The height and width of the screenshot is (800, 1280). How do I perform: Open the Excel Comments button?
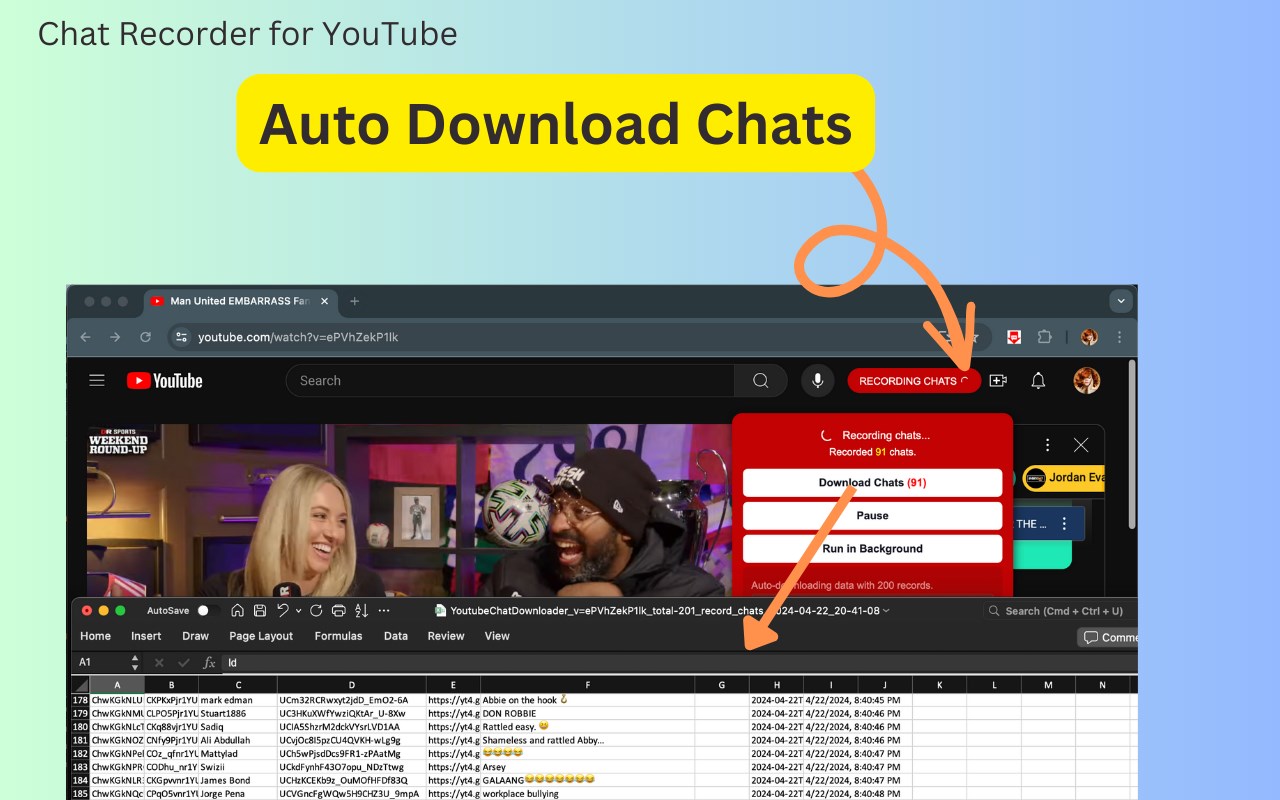coord(1108,637)
